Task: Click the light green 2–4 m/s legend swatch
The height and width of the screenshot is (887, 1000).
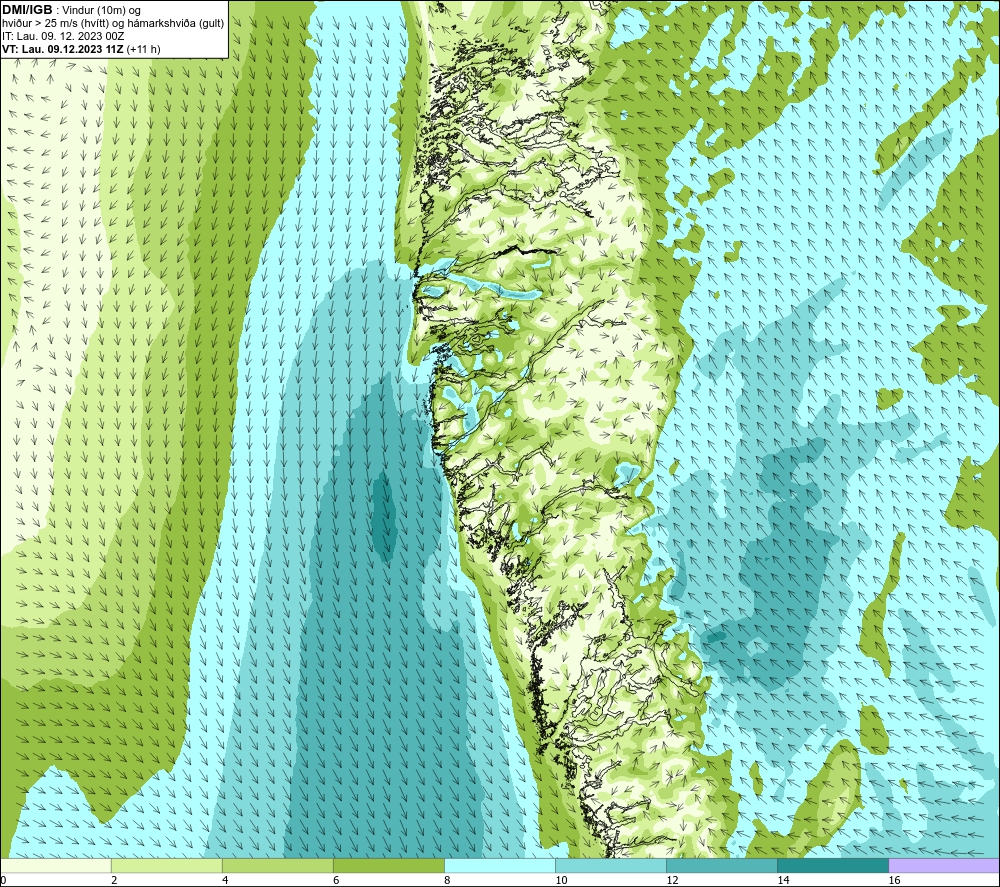Action: [167, 865]
